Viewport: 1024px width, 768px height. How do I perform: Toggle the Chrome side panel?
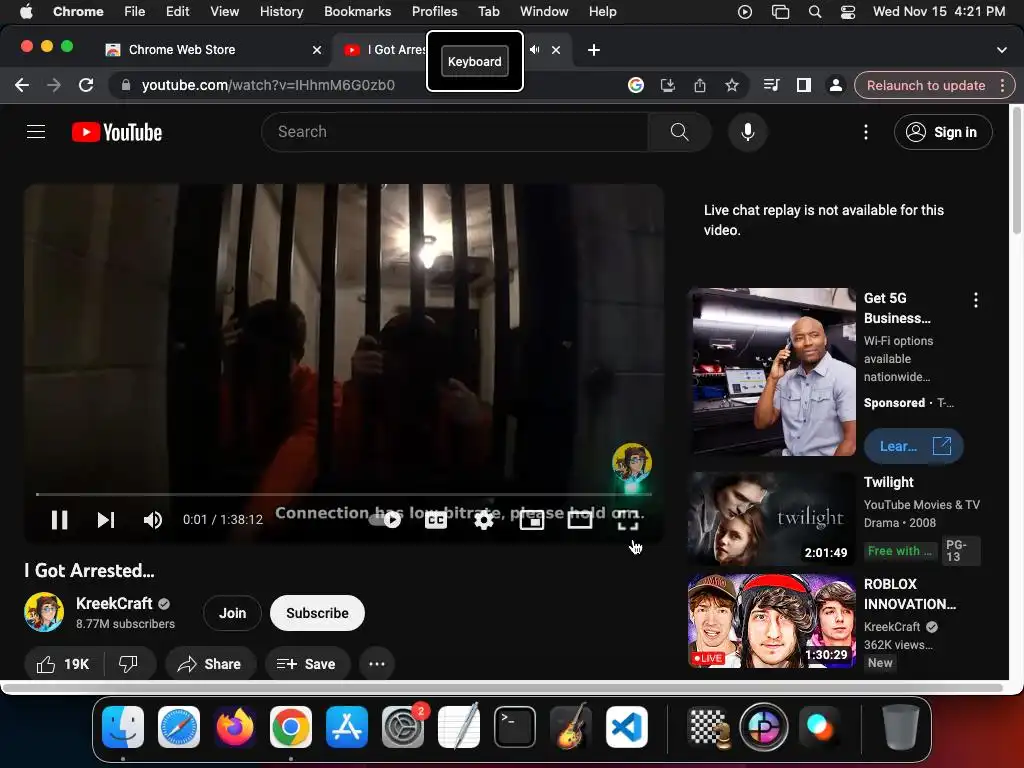point(804,85)
